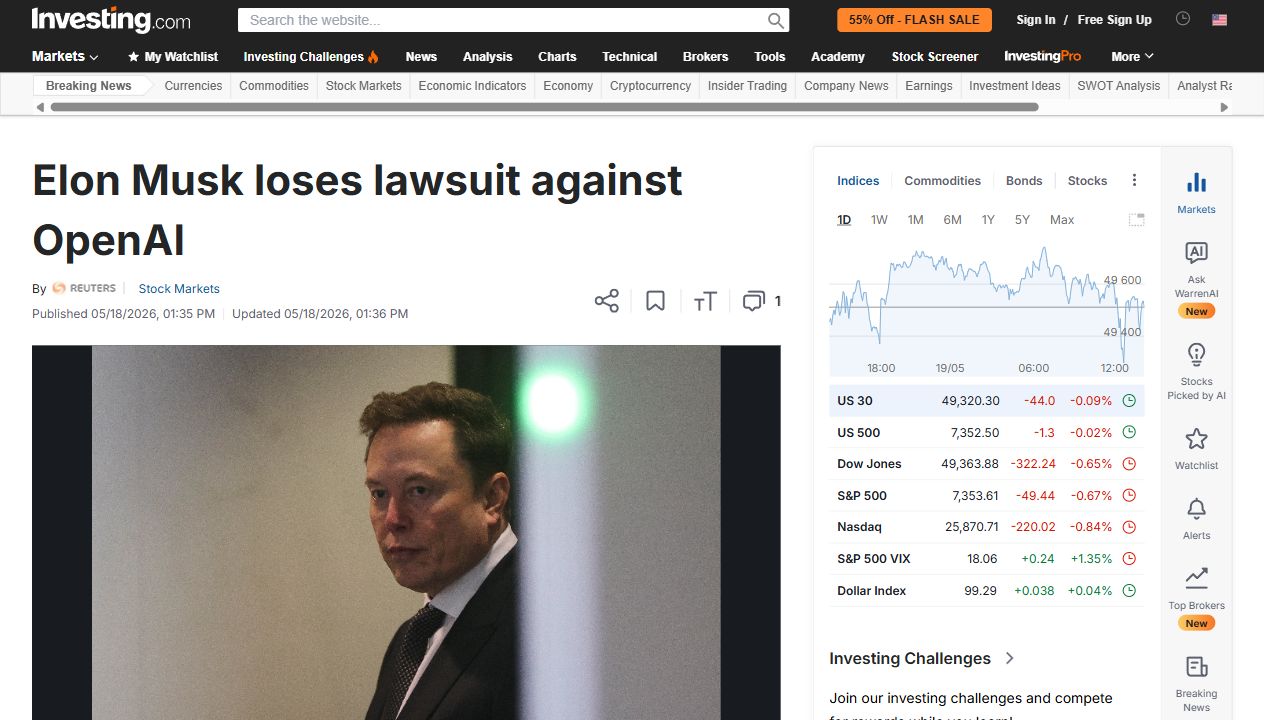Click the Nasdaq index row name
Image resolution: width=1264 pixels, height=720 pixels.
click(859, 527)
